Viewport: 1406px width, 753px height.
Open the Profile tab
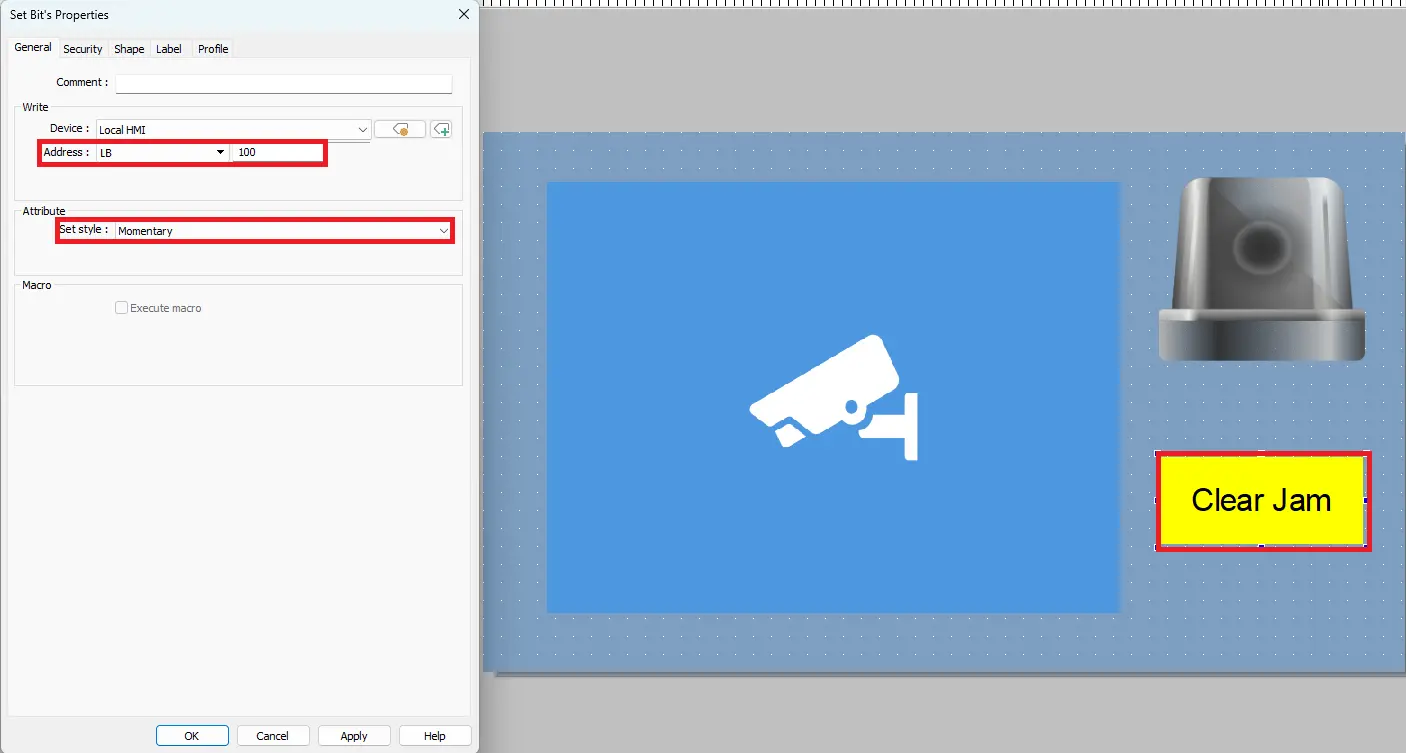213,49
